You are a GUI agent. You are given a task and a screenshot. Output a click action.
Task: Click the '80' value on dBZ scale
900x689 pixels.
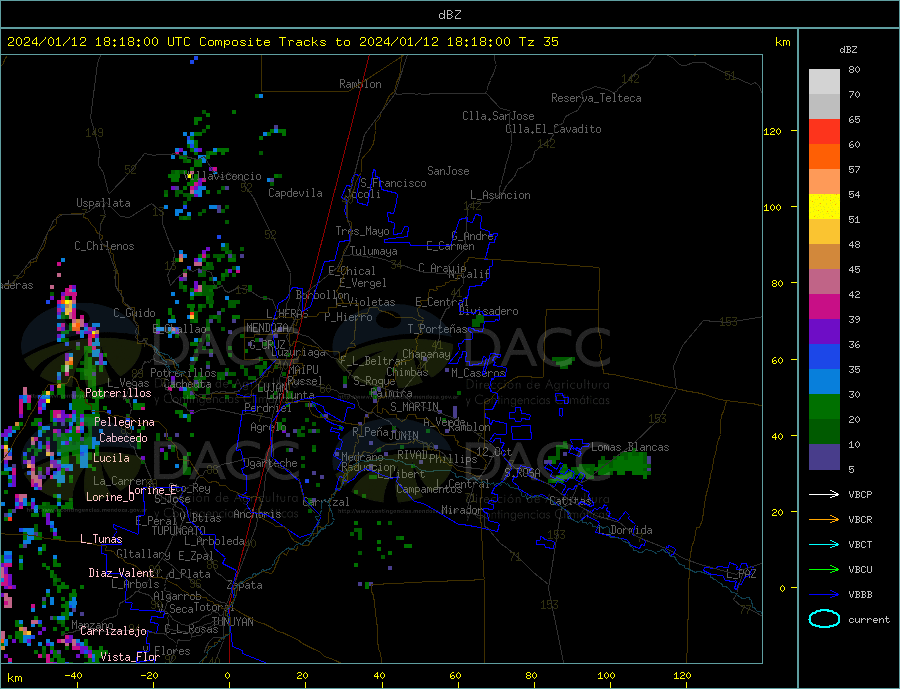pos(854,69)
